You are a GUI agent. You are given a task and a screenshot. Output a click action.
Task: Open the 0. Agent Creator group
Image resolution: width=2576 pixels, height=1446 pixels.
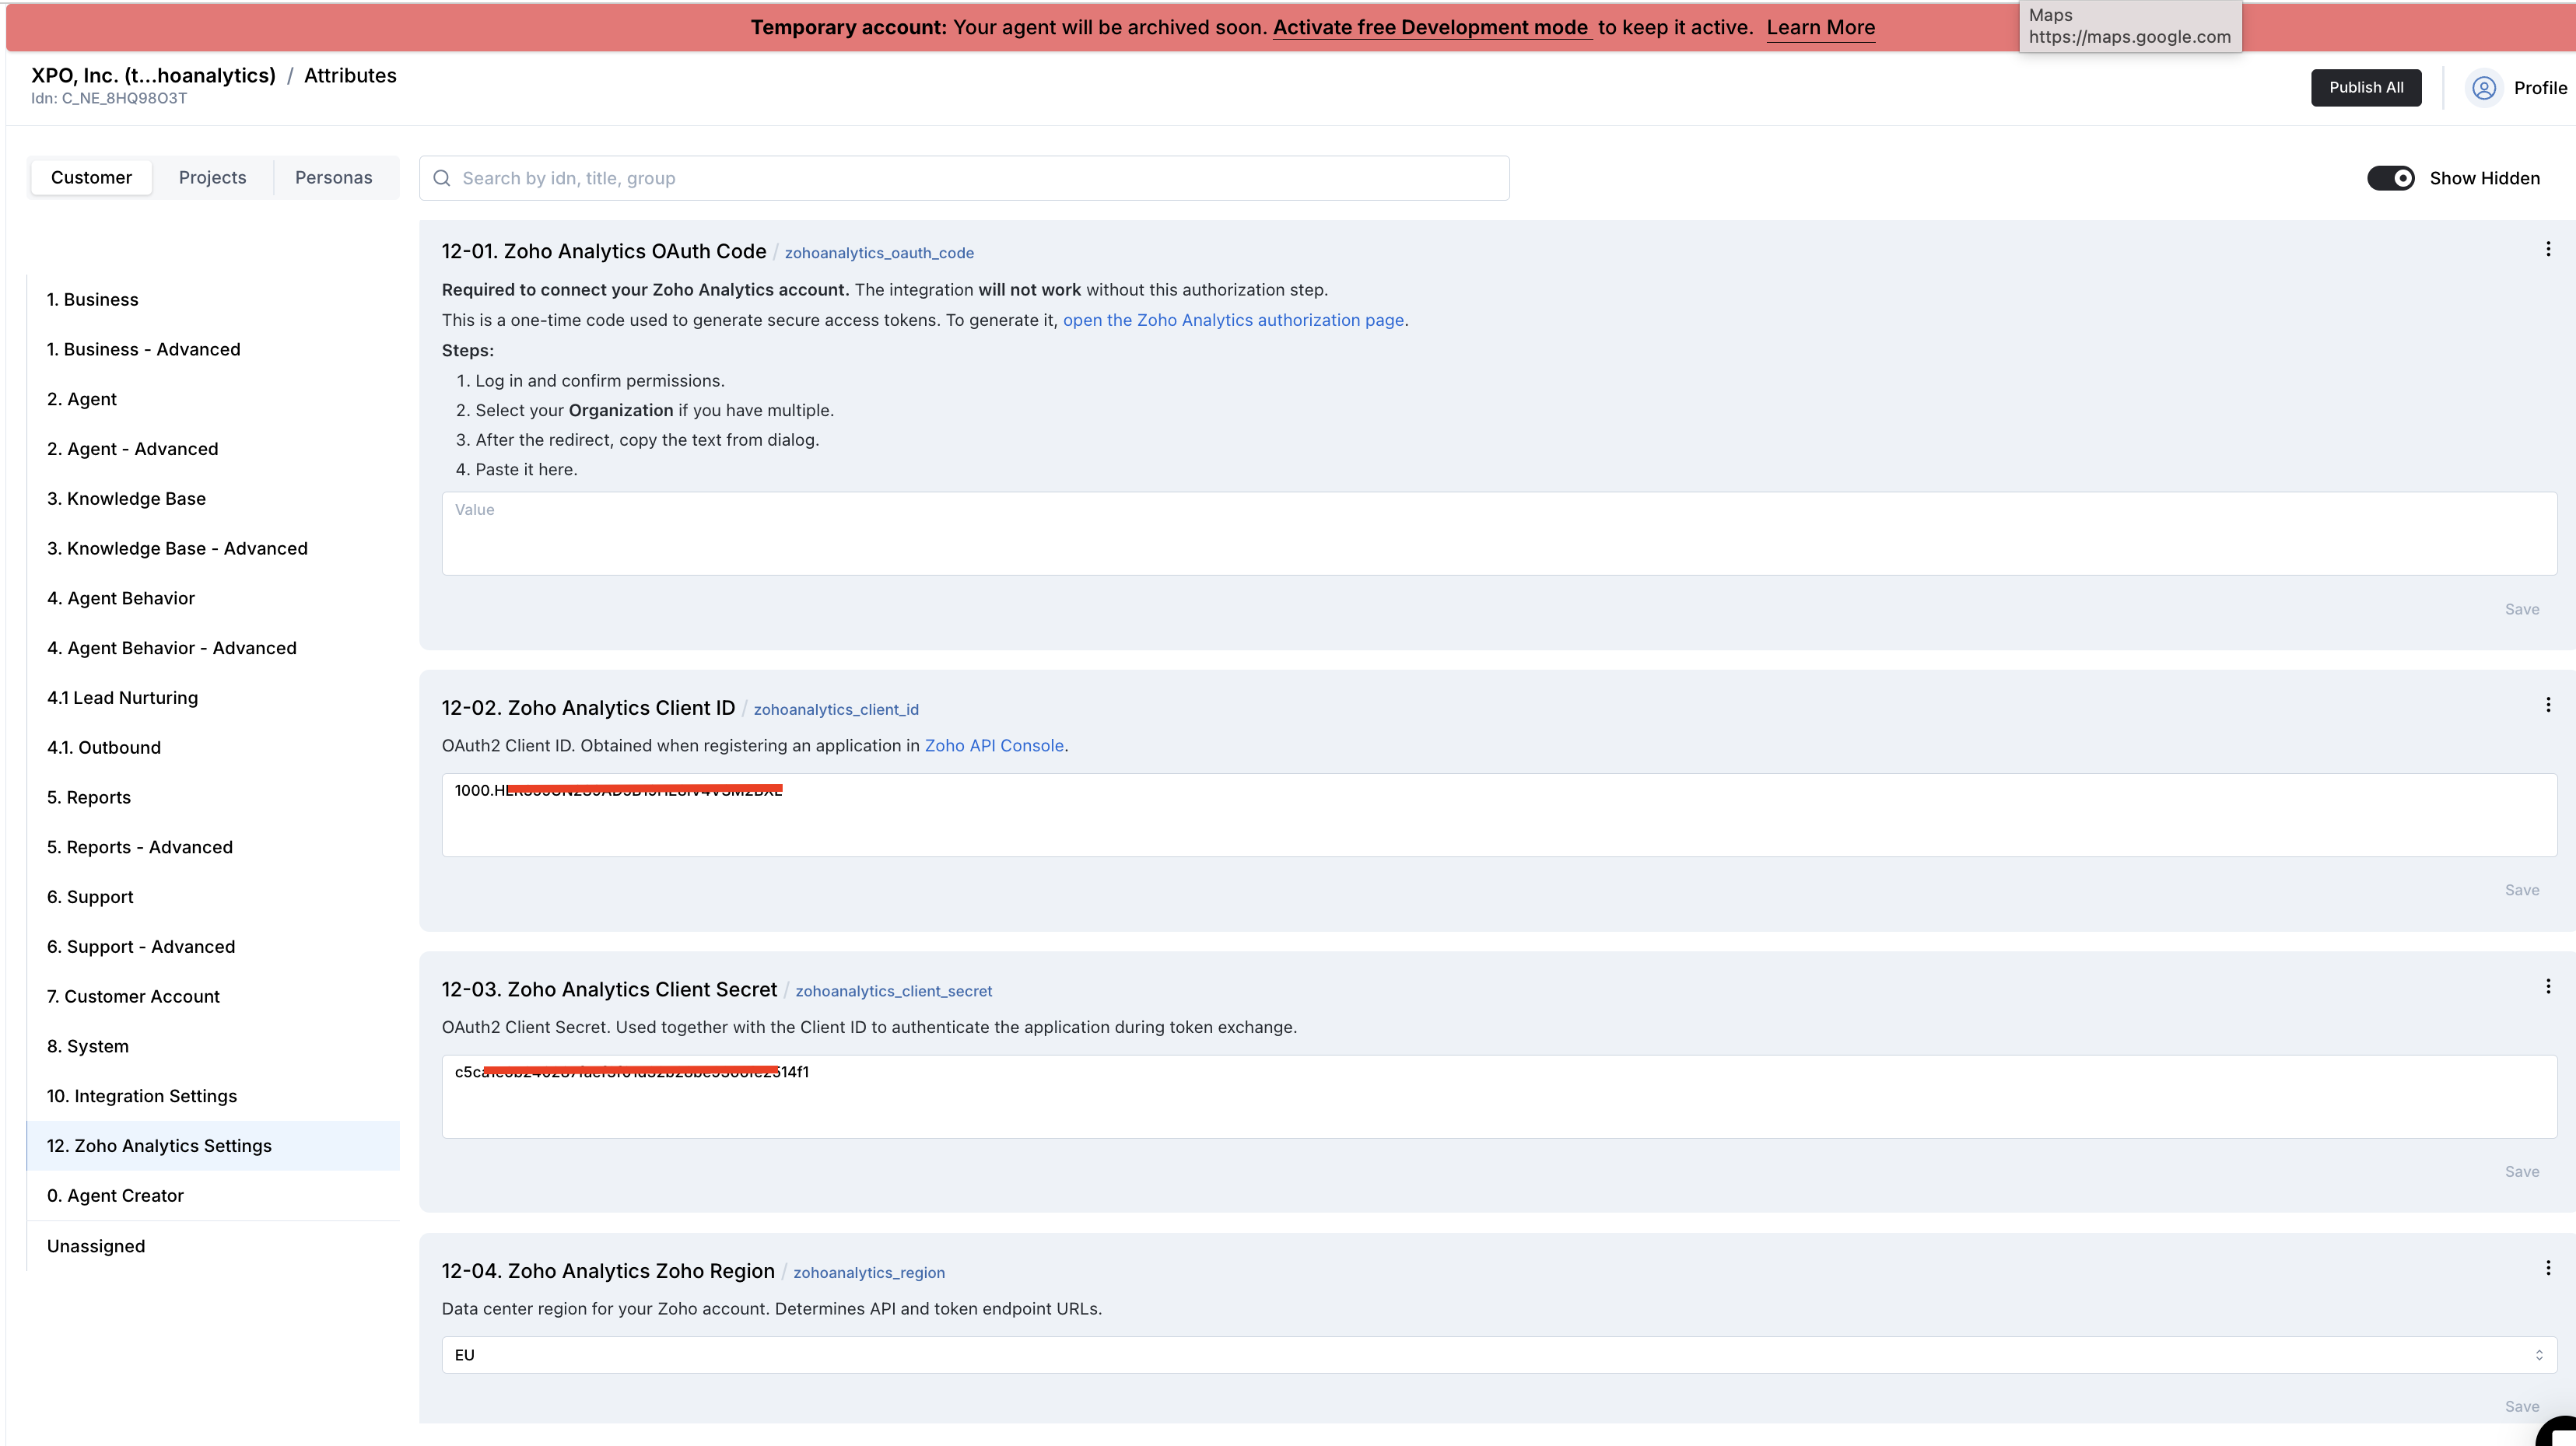click(213, 1196)
